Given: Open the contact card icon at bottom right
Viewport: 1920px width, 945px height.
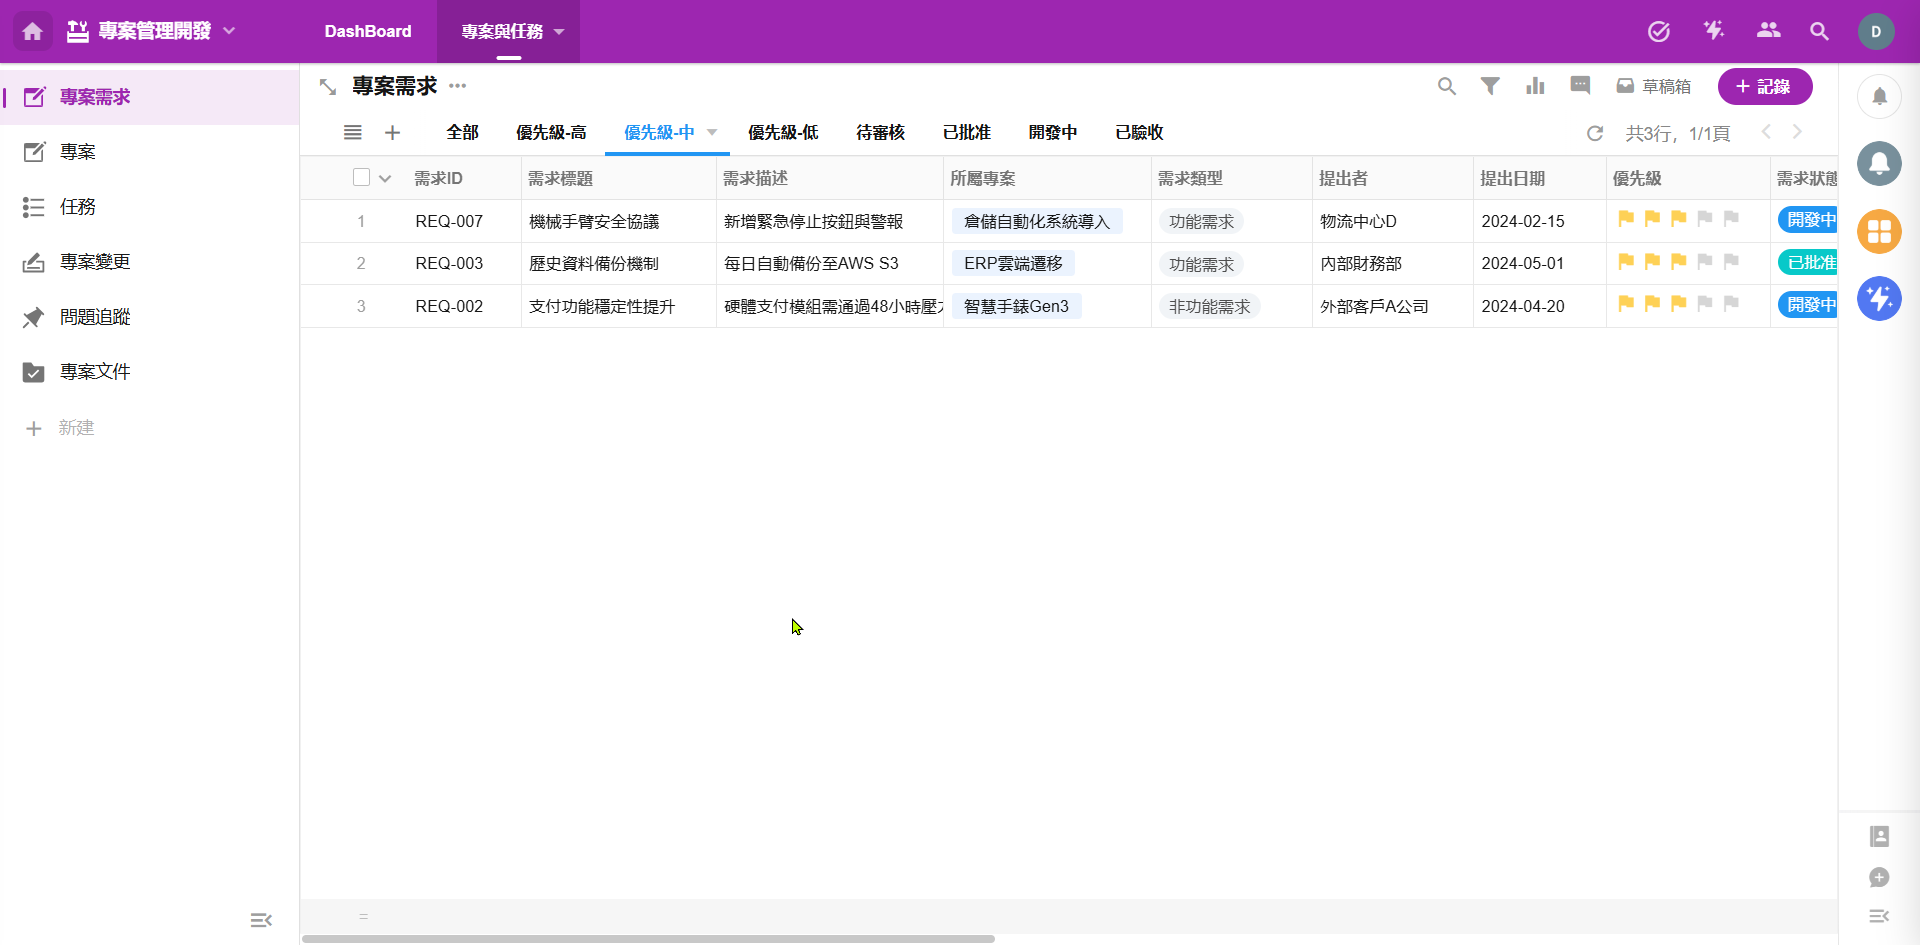Looking at the screenshot, I should coord(1879,836).
